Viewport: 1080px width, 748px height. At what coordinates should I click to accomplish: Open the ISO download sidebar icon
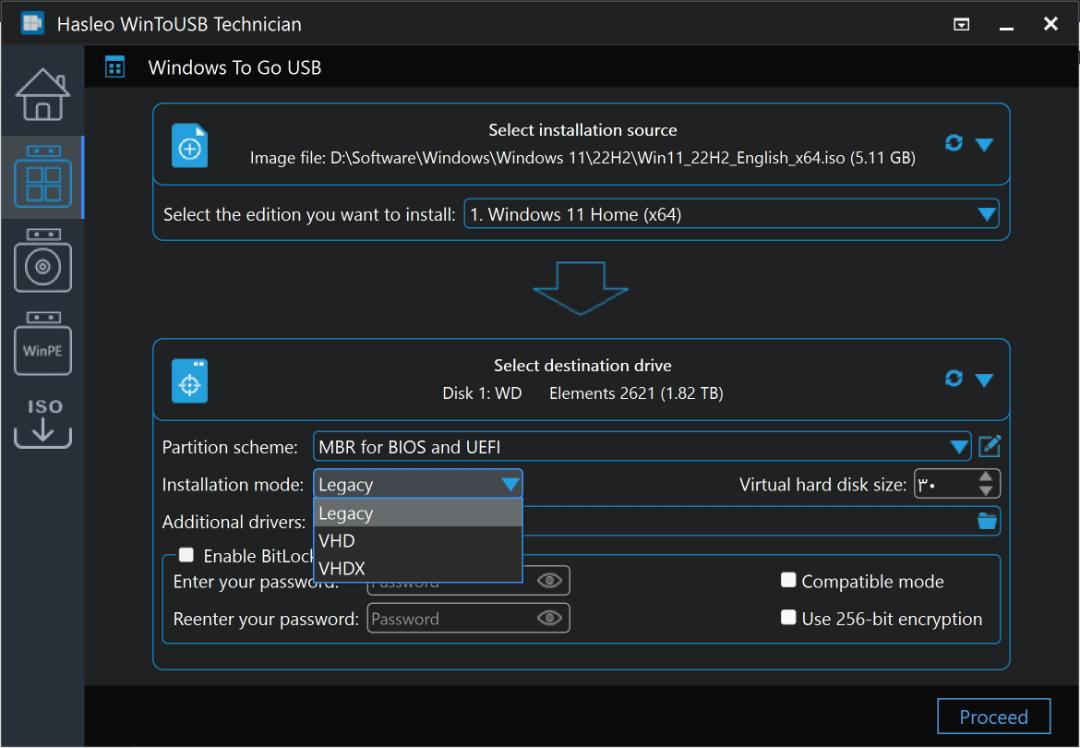(43, 423)
